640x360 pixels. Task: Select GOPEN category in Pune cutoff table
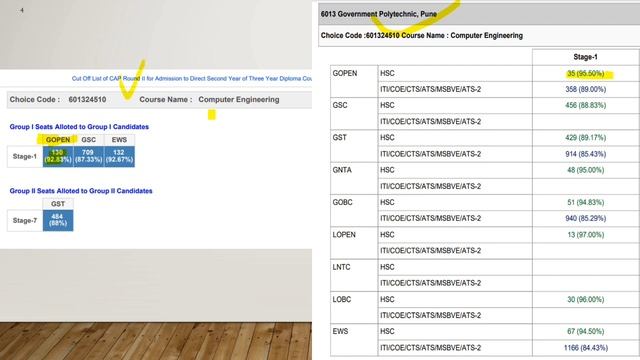tap(345, 73)
